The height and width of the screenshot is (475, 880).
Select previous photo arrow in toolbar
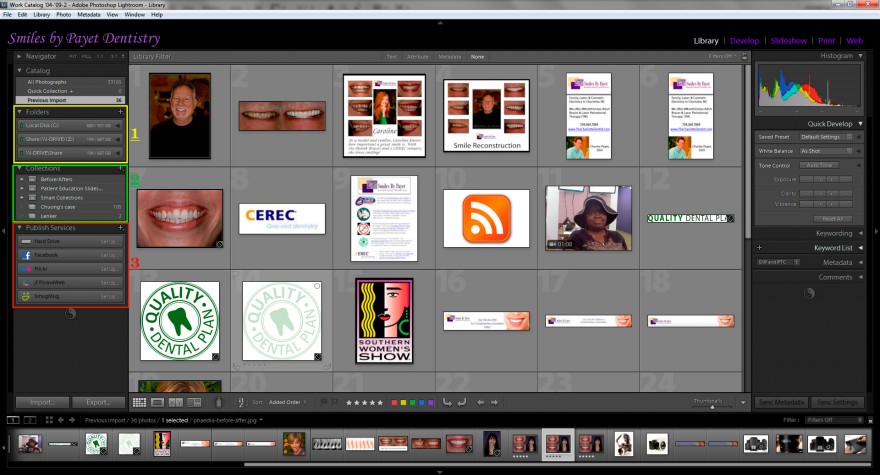pyautogui.click(x=480, y=402)
